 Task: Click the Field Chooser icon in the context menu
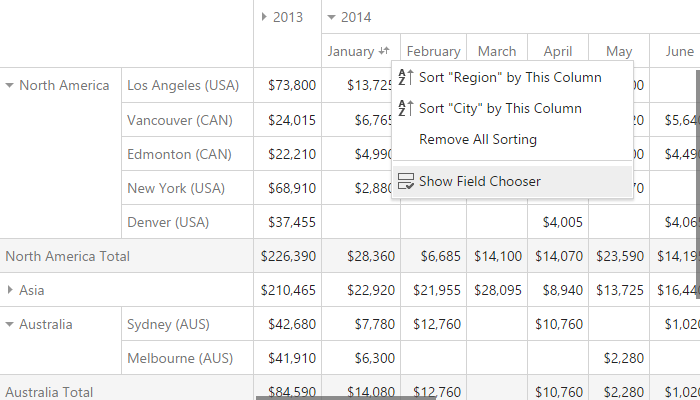coord(406,181)
